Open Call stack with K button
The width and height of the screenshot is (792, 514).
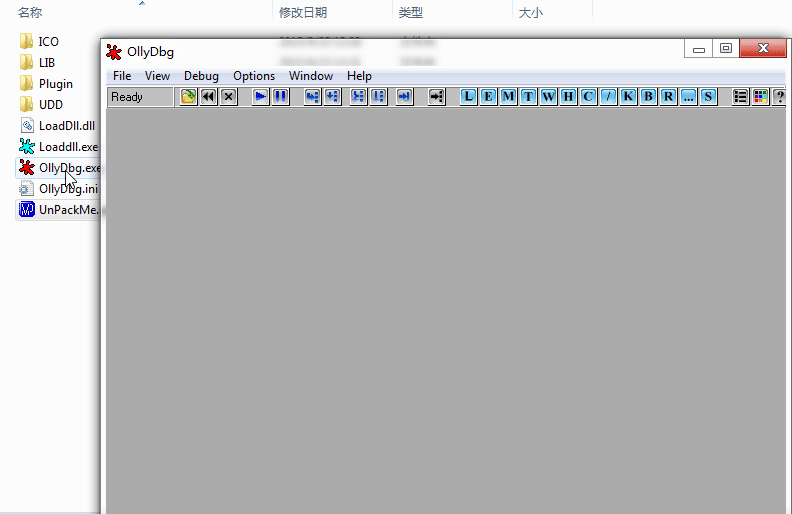(x=628, y=96)
